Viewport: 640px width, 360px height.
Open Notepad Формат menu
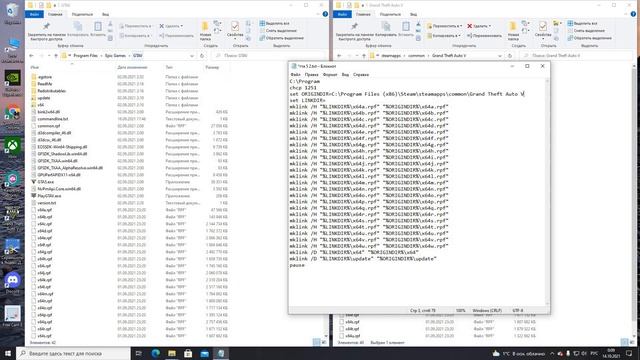pyautogui.click(x=330, y=75)
